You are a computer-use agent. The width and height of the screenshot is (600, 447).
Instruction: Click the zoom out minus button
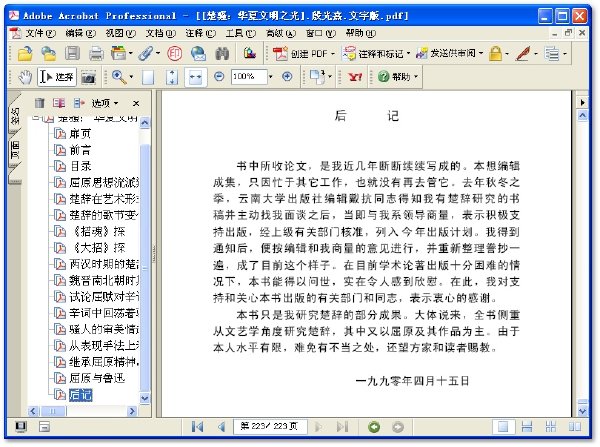[219, 77]
